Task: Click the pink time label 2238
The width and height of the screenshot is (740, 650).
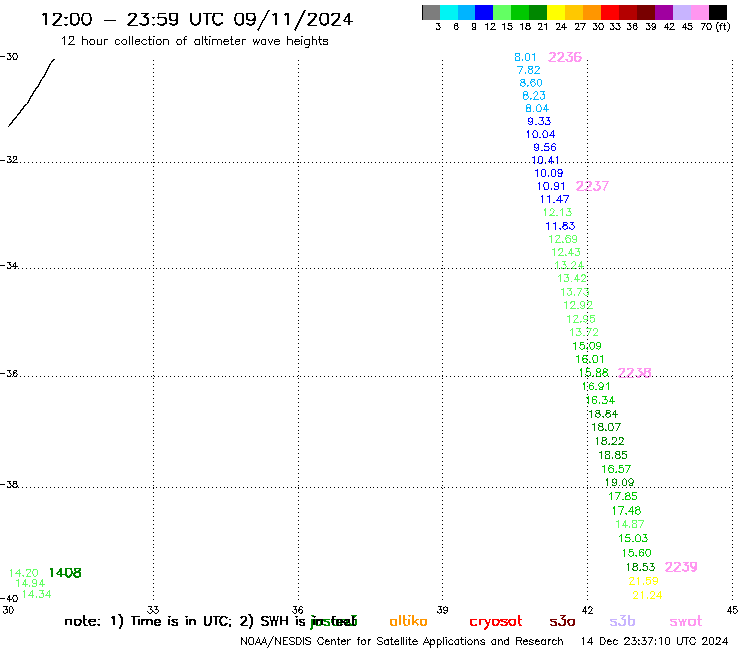Action: [x=635, y=373]
